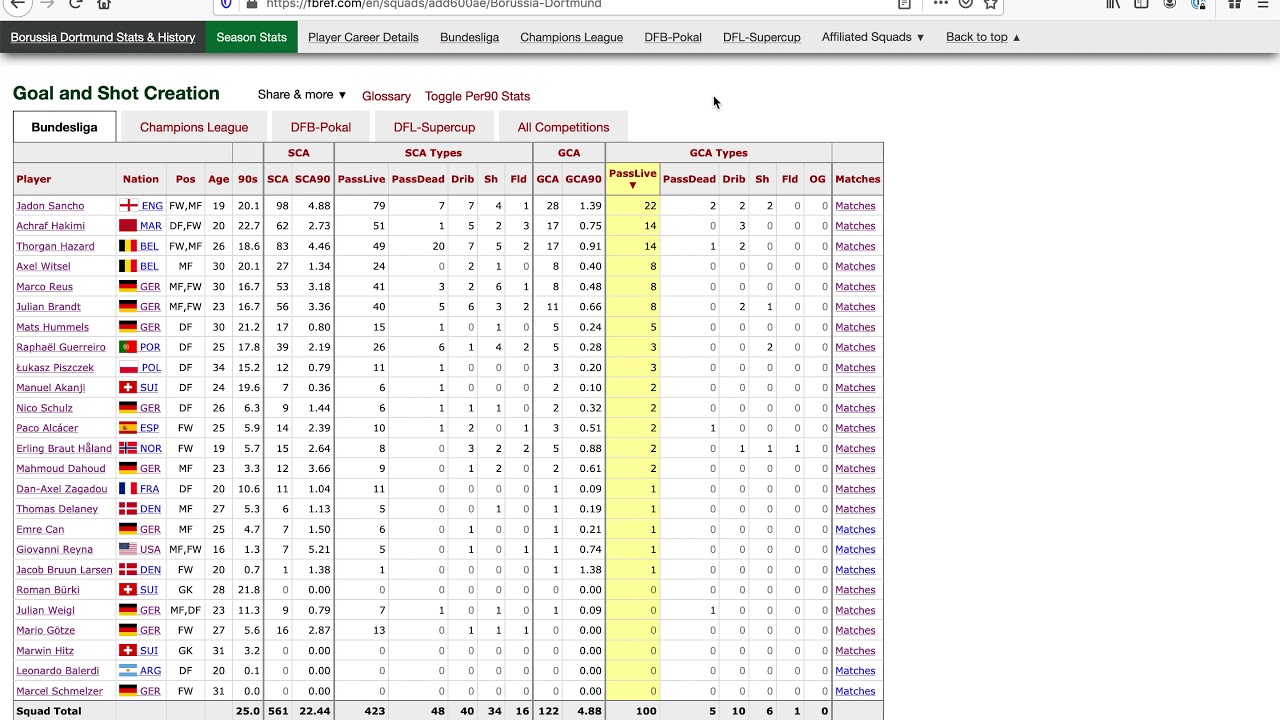Open Erling Braut Håland's player page
The width and height of the screenshot is (1280, 720).
64,448
